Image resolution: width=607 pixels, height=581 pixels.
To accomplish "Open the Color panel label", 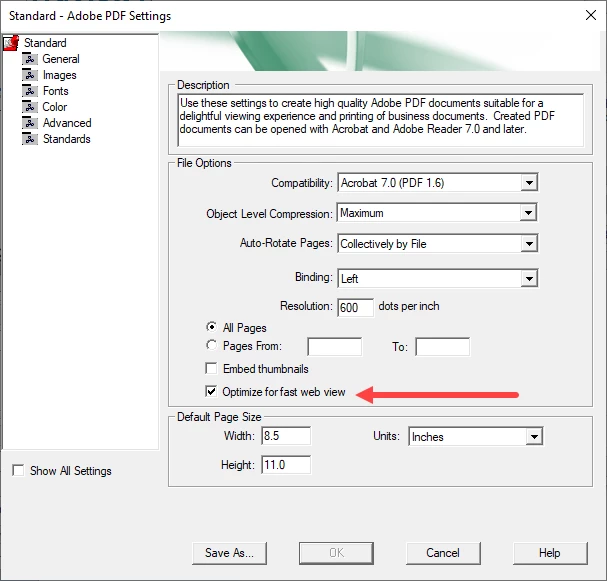I will 55,107.
